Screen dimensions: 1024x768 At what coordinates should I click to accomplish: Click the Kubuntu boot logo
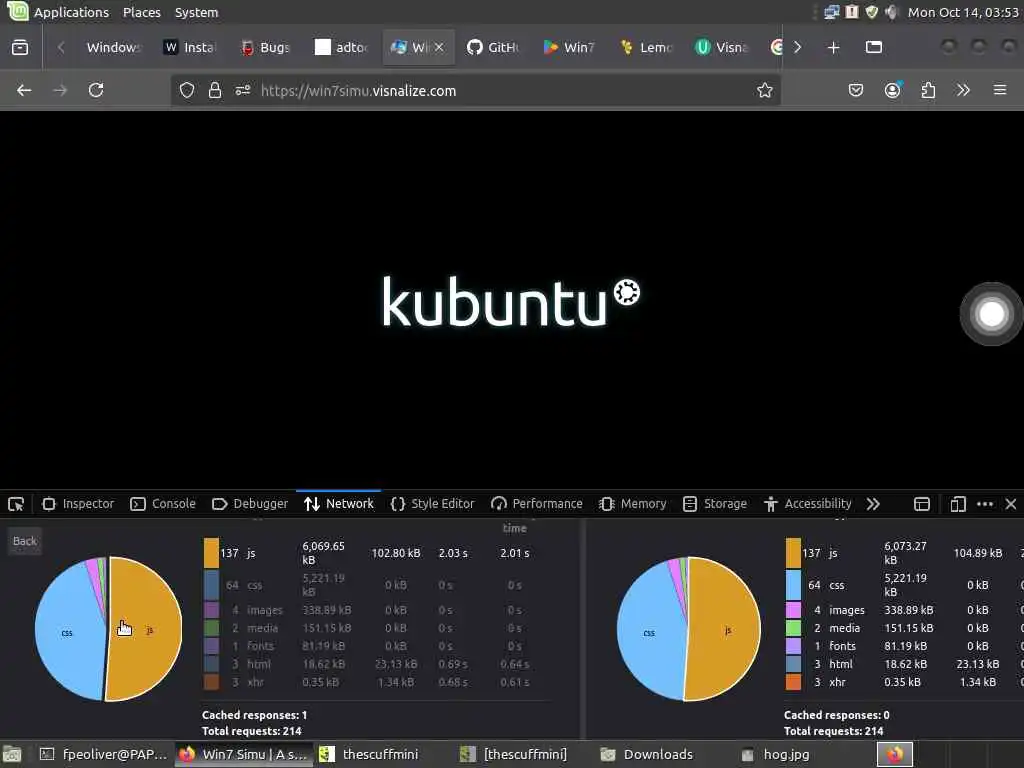511,302
